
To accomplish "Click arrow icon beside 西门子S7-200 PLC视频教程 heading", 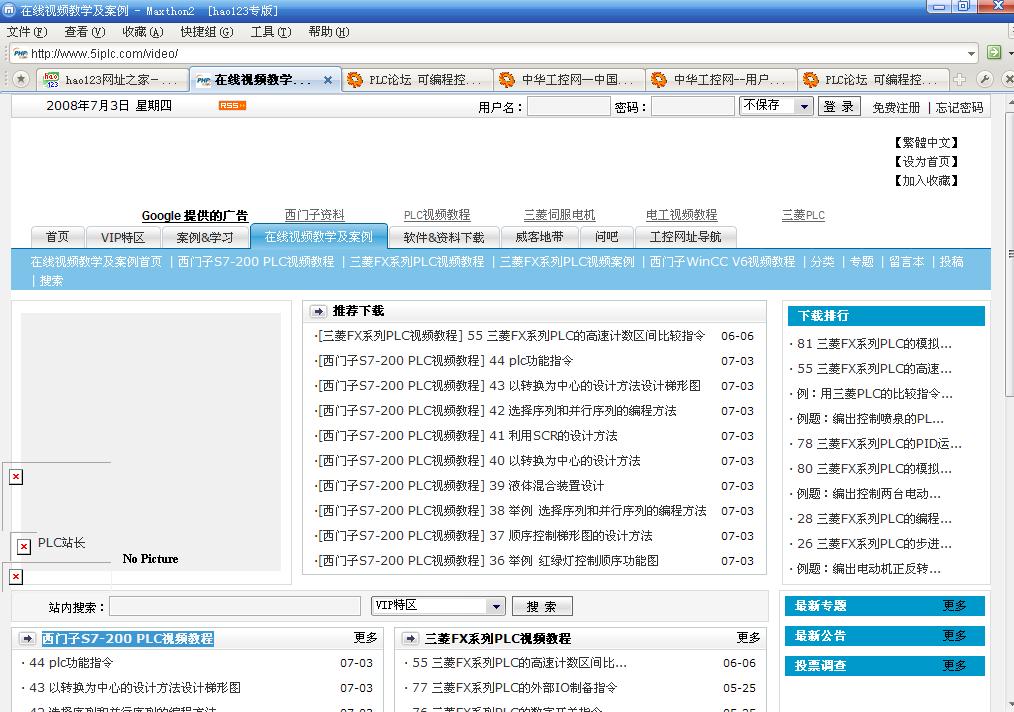I will pyautogui.click(x=27, y=638).
